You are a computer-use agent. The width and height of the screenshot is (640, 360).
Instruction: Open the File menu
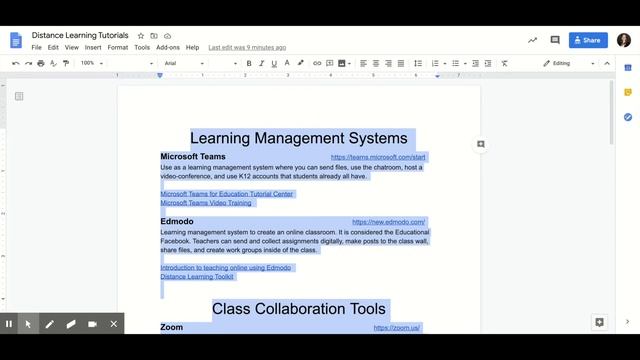[36, 47]
